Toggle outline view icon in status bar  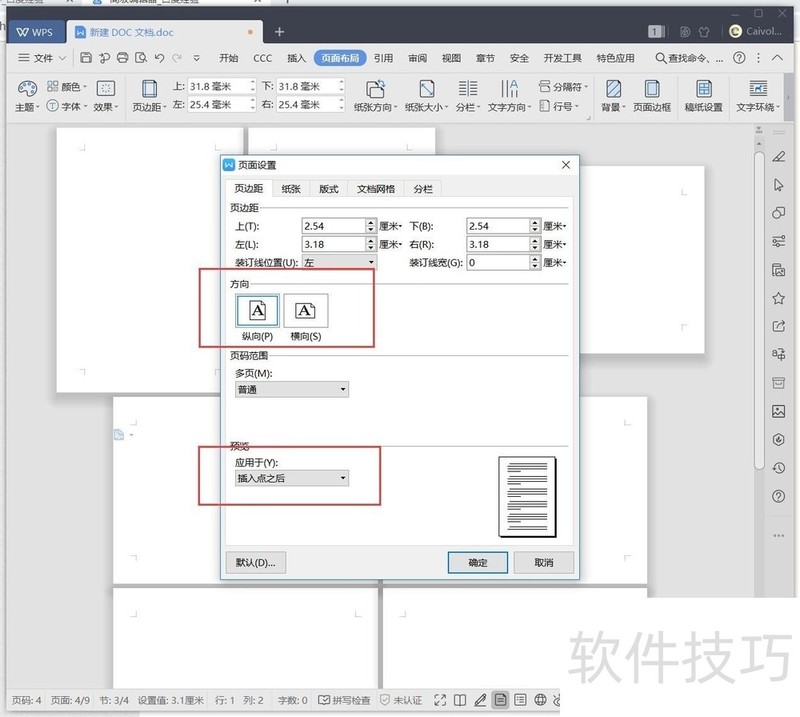tap(520, 700)
